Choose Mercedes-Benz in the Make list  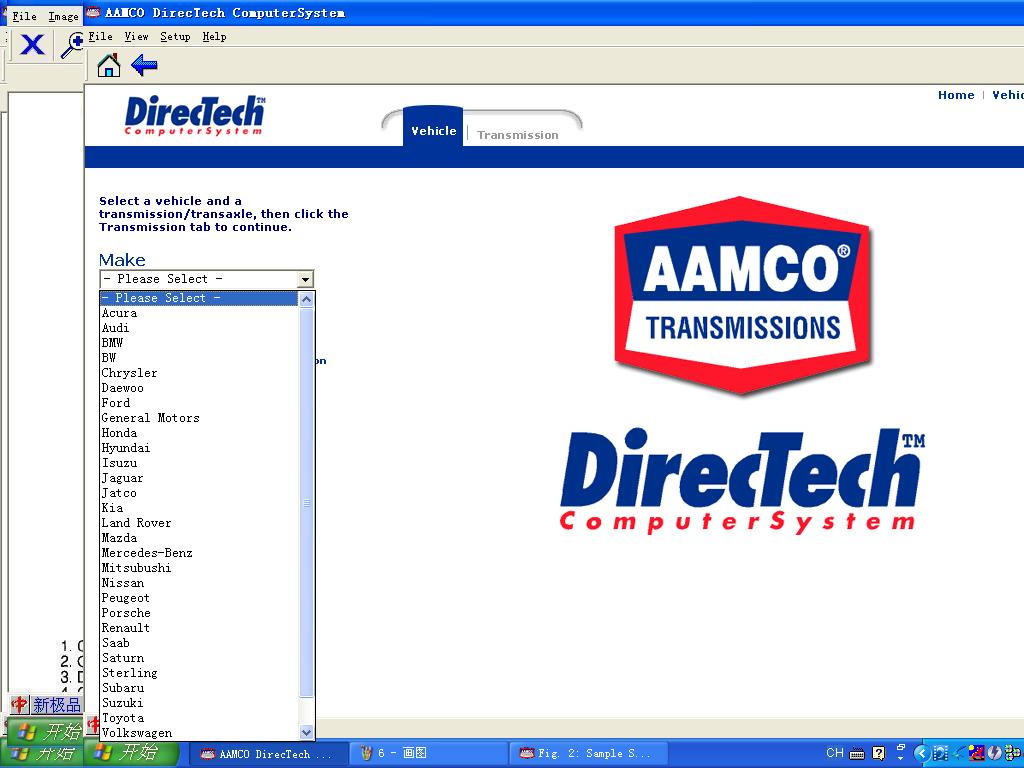point(147,553)
